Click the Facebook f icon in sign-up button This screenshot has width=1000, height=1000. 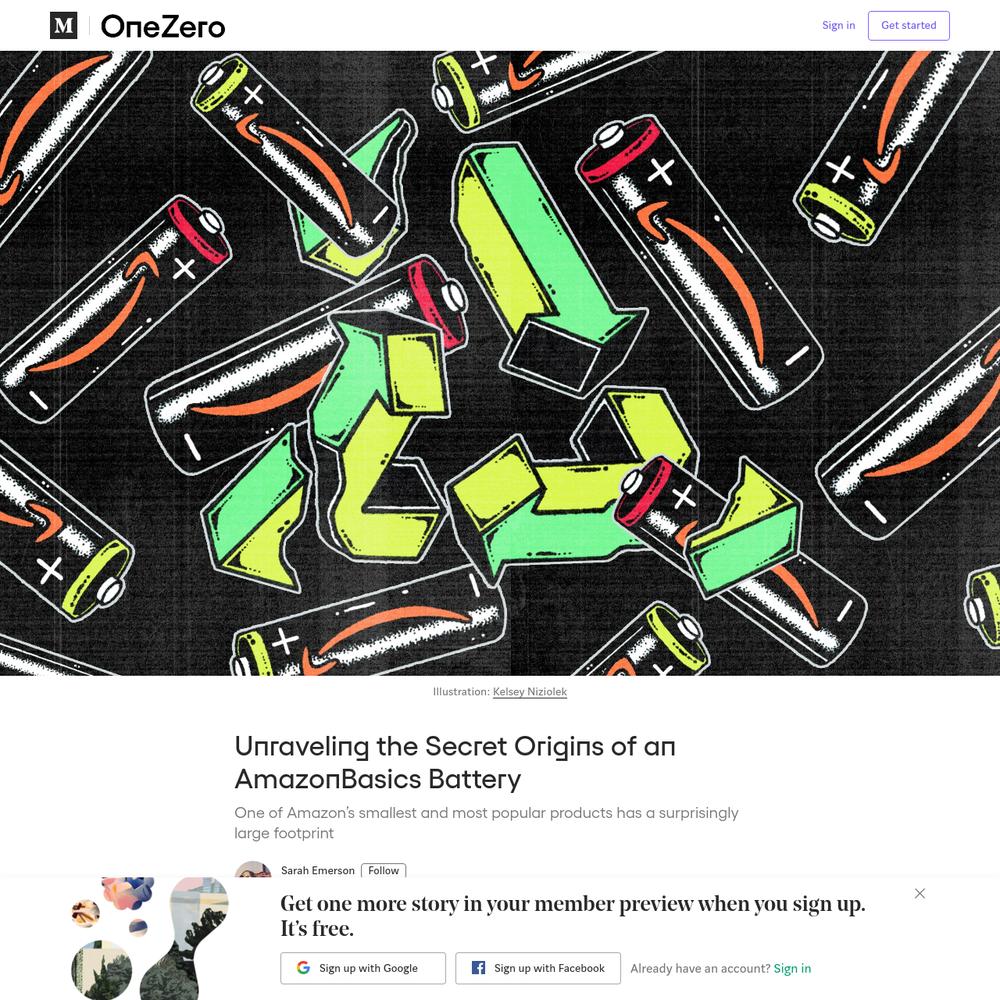pos(478,967)
